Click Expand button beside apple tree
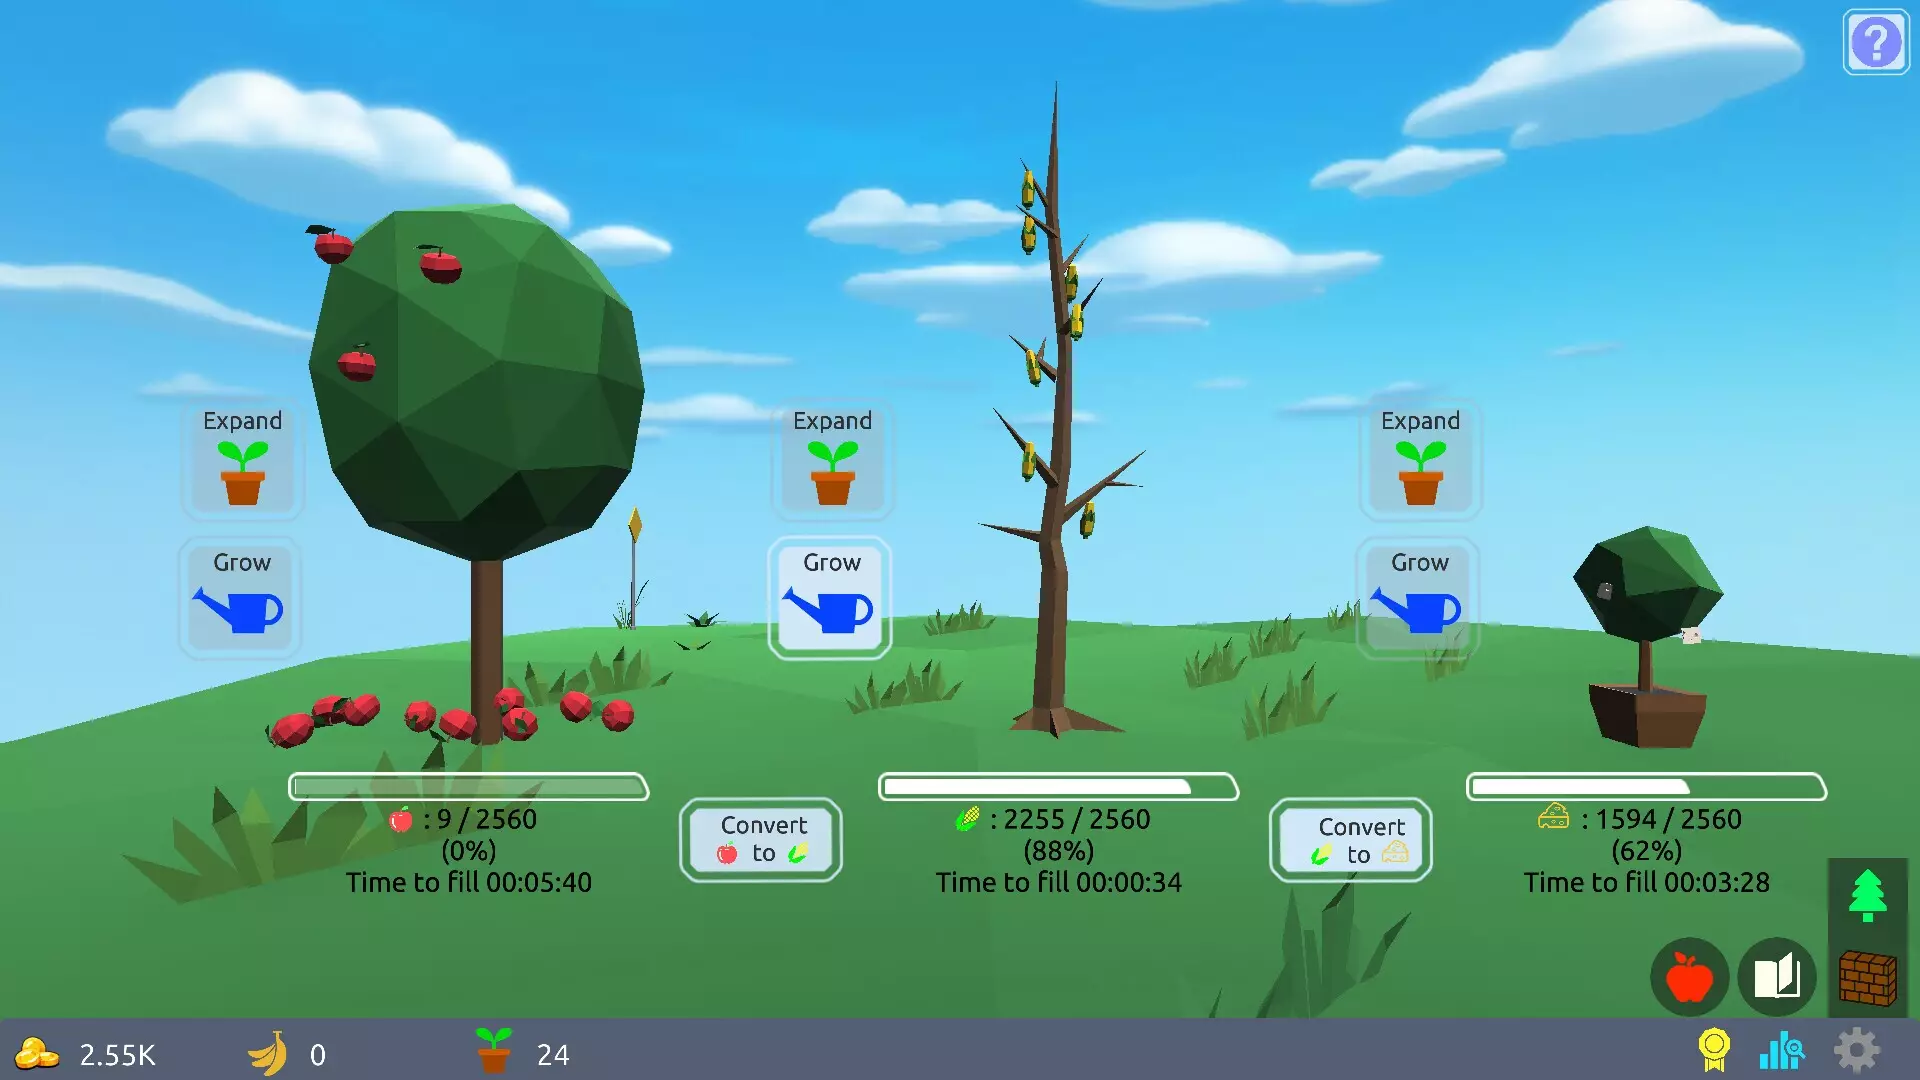Image resolution: width=1920 pixels, height=1080 pixels. pyautogui.click(x=242, y=458)
